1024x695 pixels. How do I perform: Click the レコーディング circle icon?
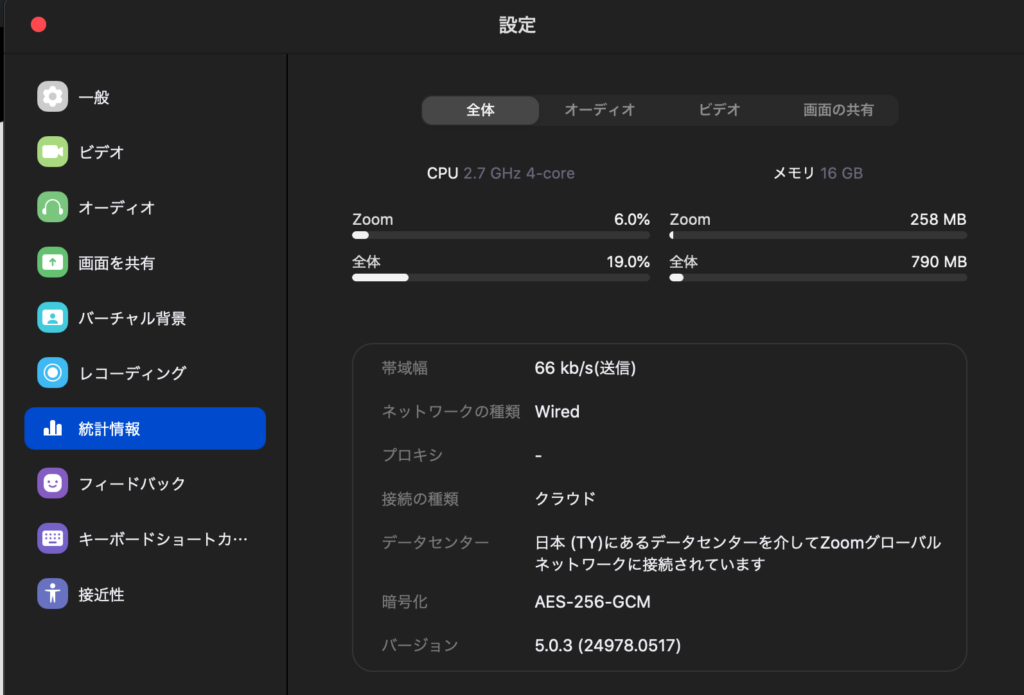pos(52,372)
